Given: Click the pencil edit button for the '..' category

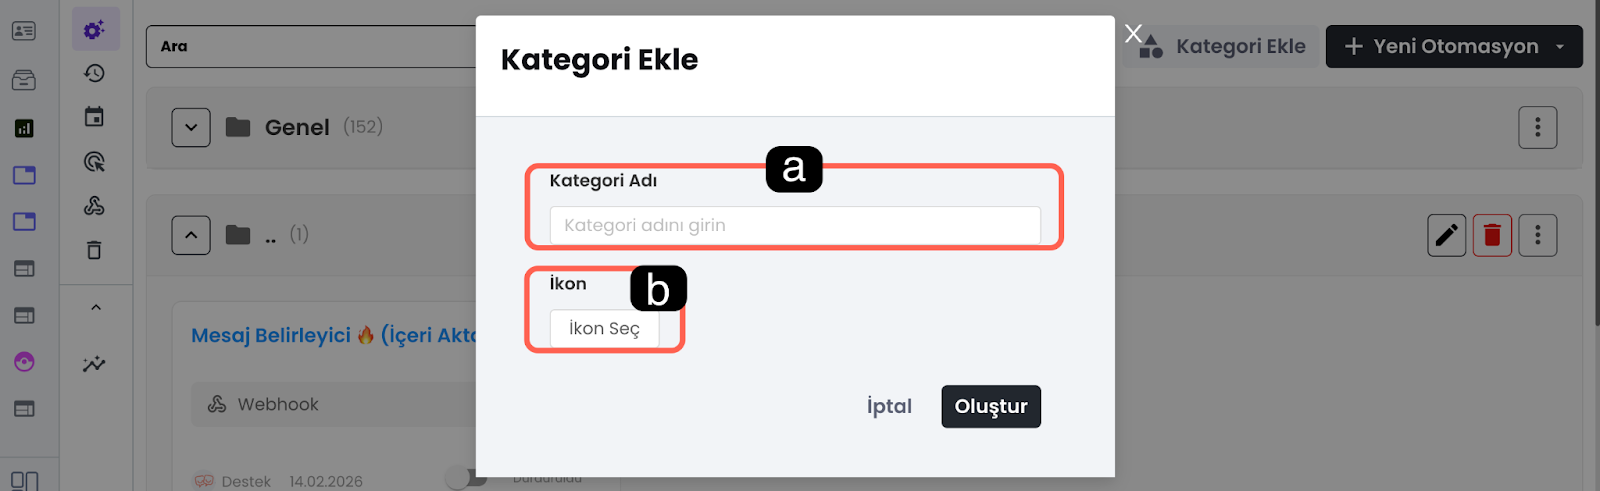Looking at the screenshot, I should (x=1446, y=235).
